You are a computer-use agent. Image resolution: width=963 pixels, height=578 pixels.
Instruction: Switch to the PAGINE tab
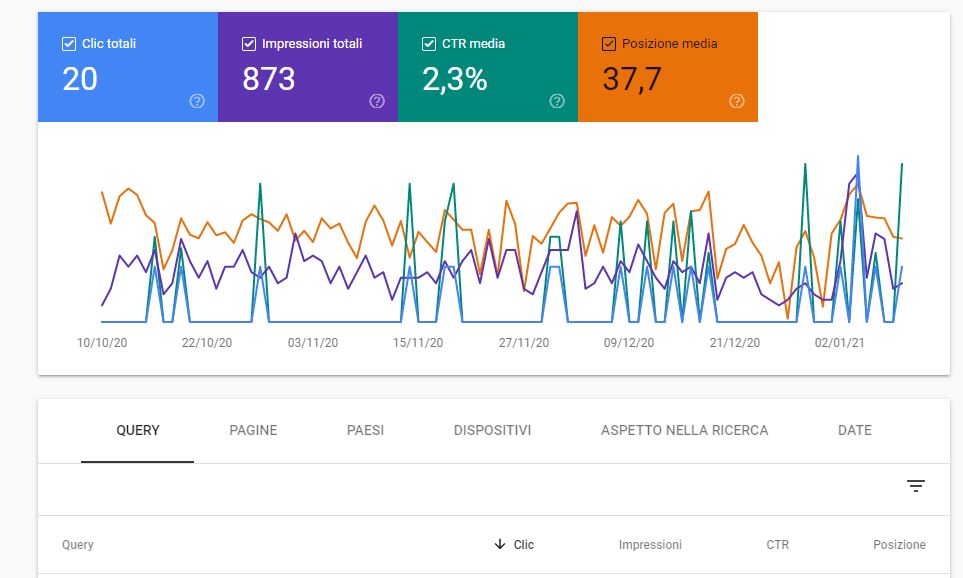click(253, 430)
